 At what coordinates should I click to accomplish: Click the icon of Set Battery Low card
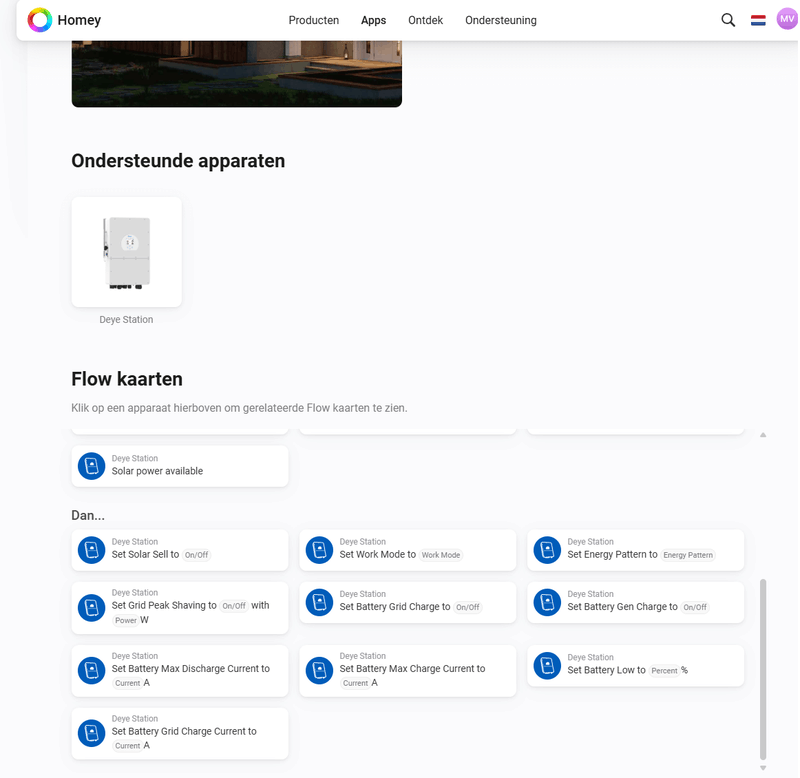pos(547,666)
